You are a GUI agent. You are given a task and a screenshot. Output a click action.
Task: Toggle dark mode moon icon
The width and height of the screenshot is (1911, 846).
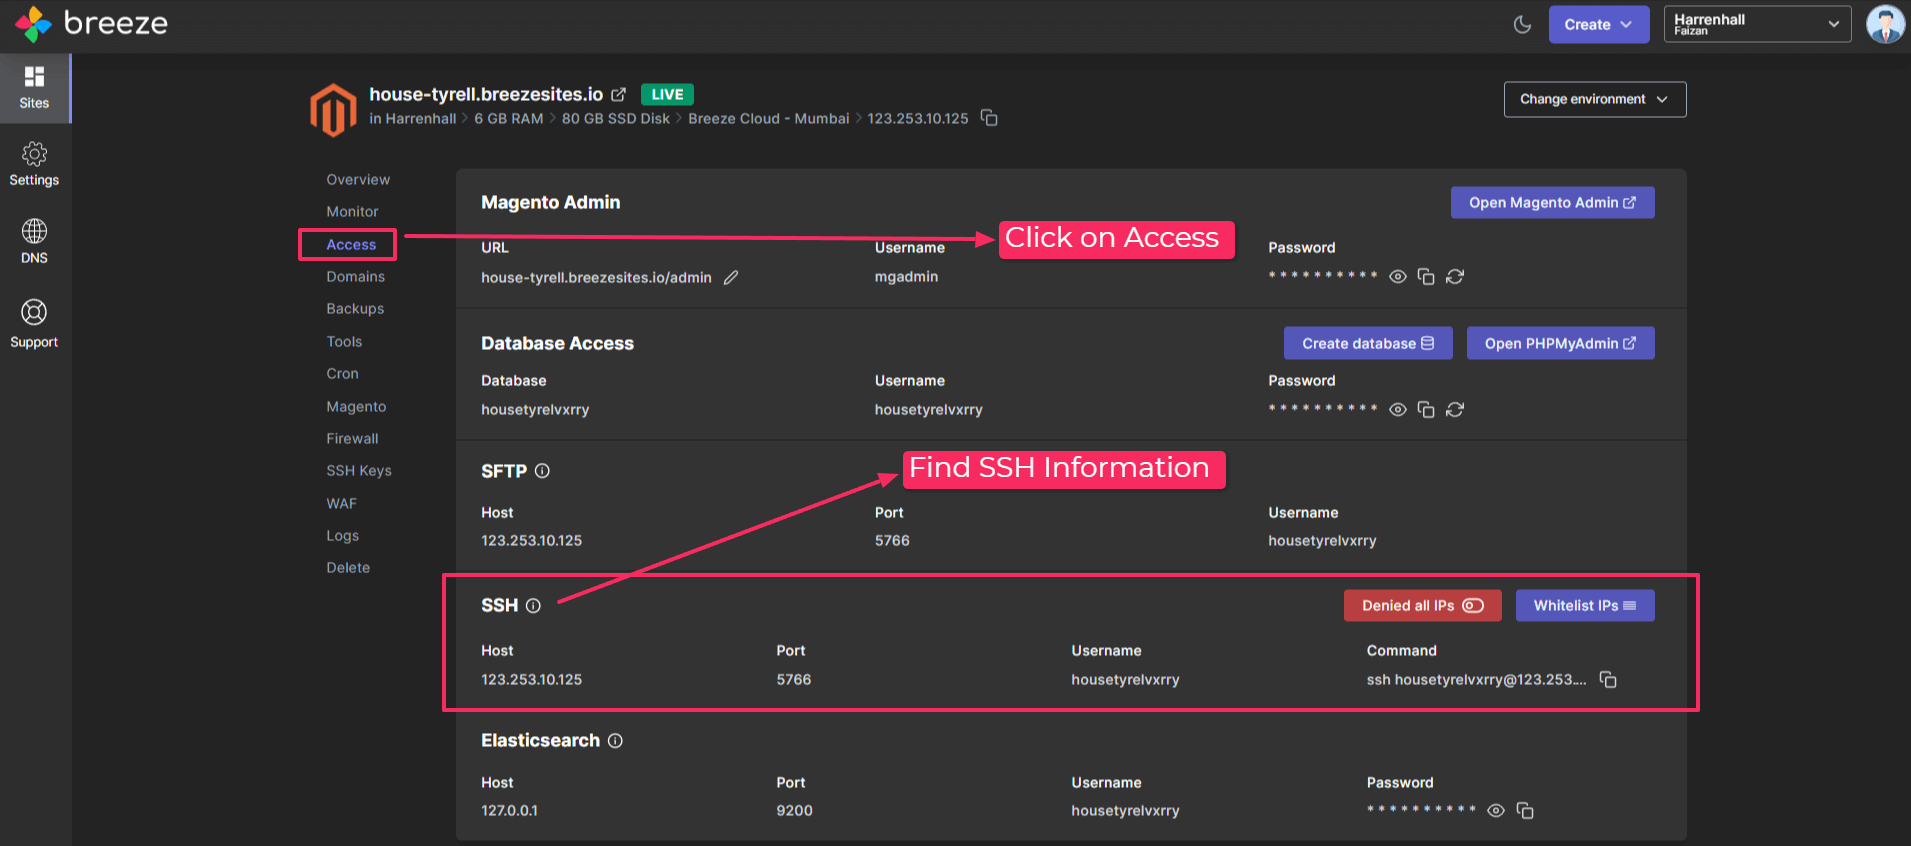click(x=1522, y=24)
